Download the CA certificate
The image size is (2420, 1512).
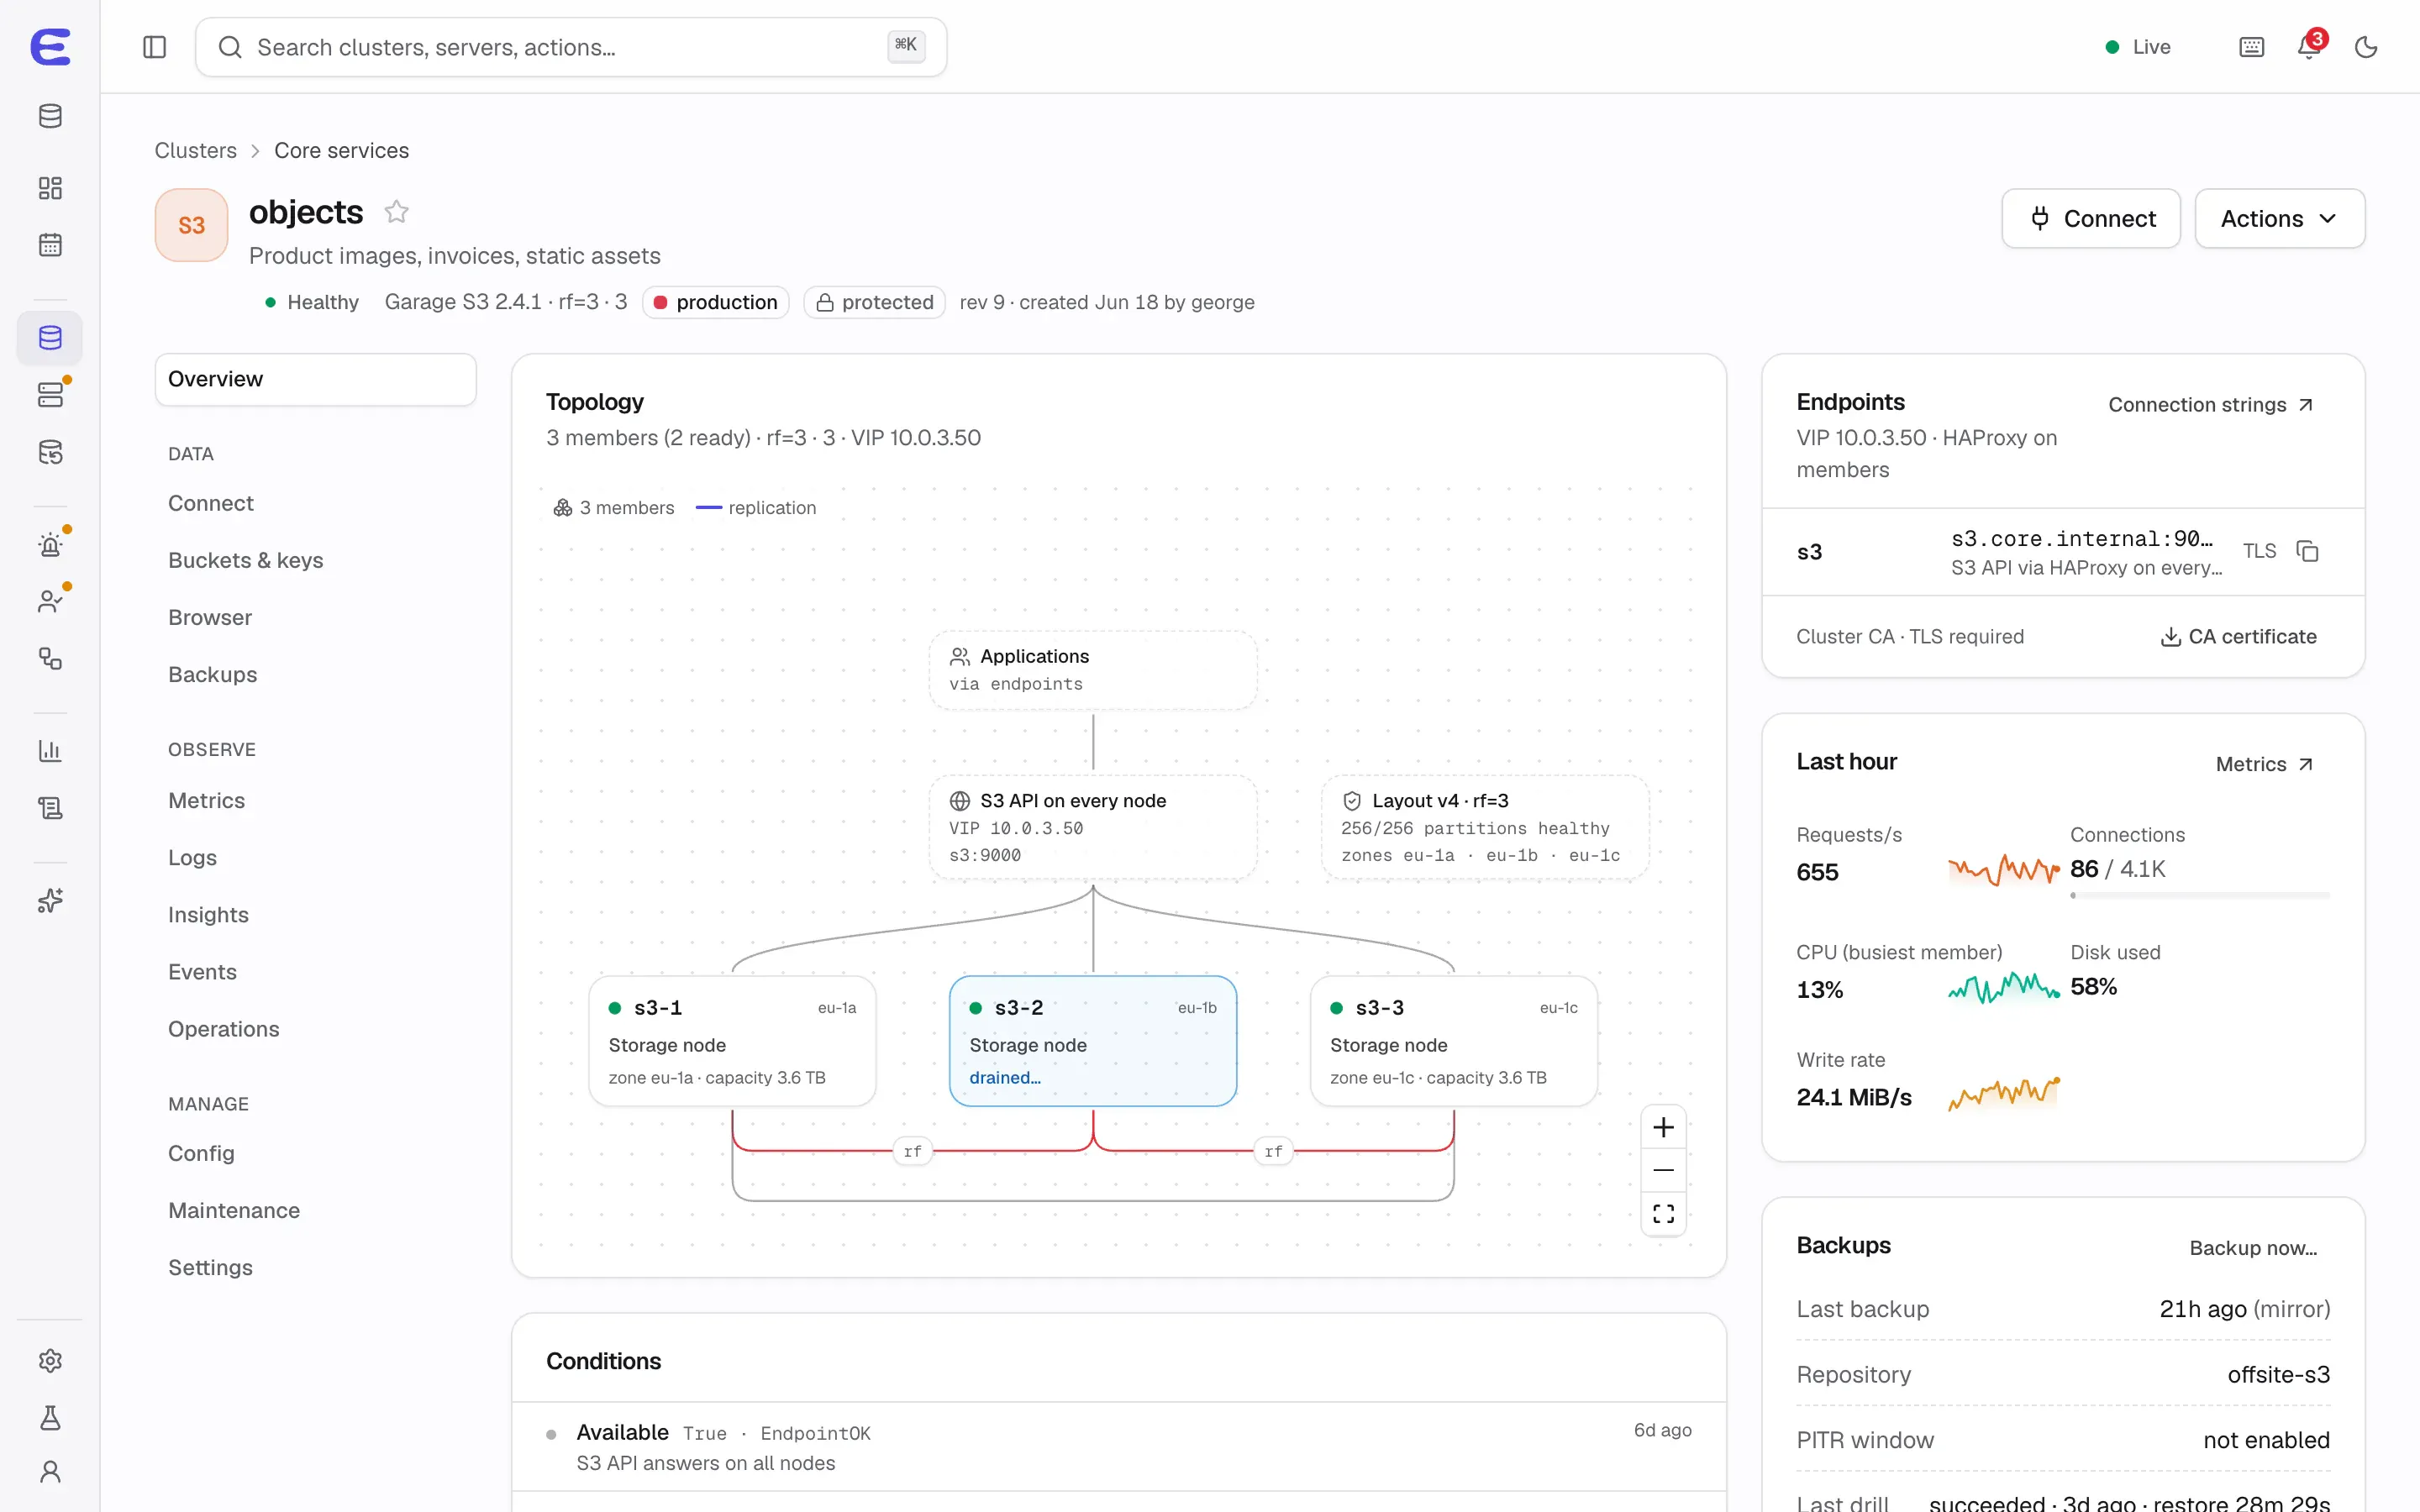[x=2238, y=636]
